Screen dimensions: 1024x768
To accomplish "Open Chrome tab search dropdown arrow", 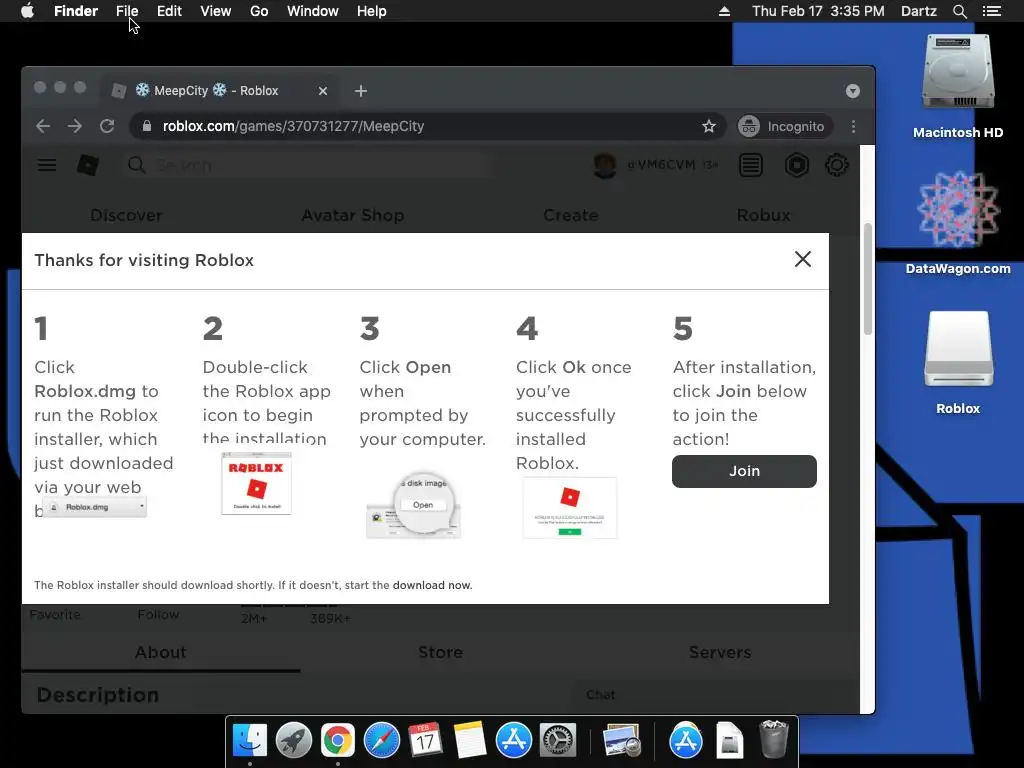I will [852, 91].
